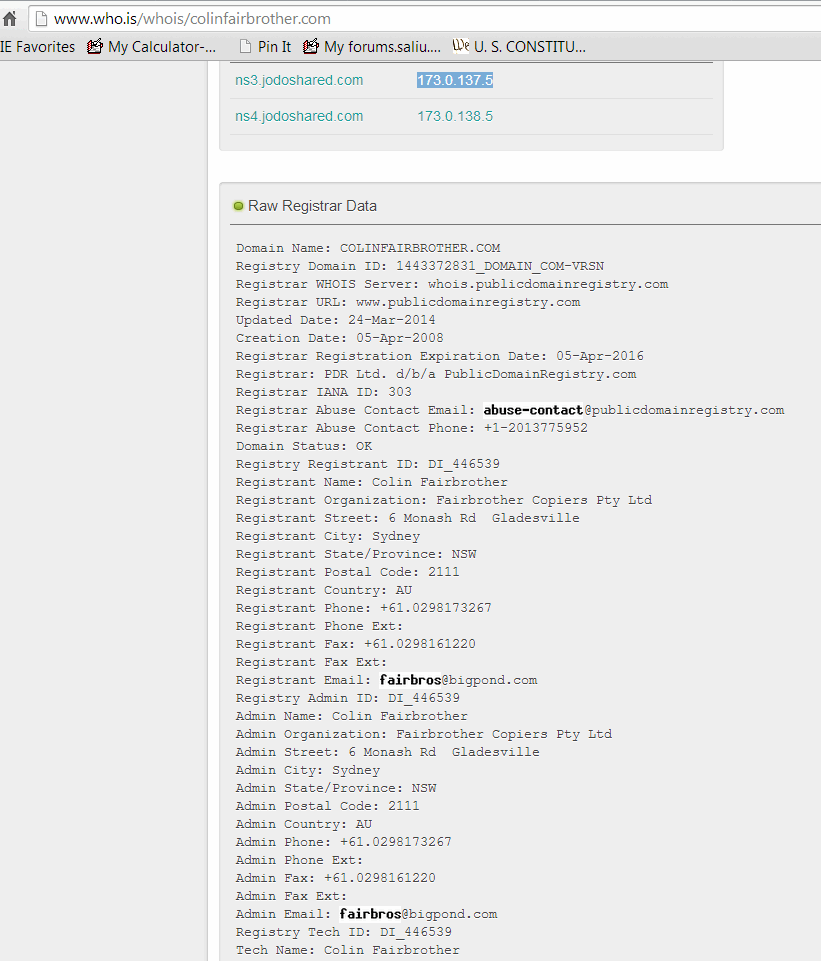Click Abuse Contact Phone +1-2013775952
This screenshot has height=961, width=821.
point(412,428)
